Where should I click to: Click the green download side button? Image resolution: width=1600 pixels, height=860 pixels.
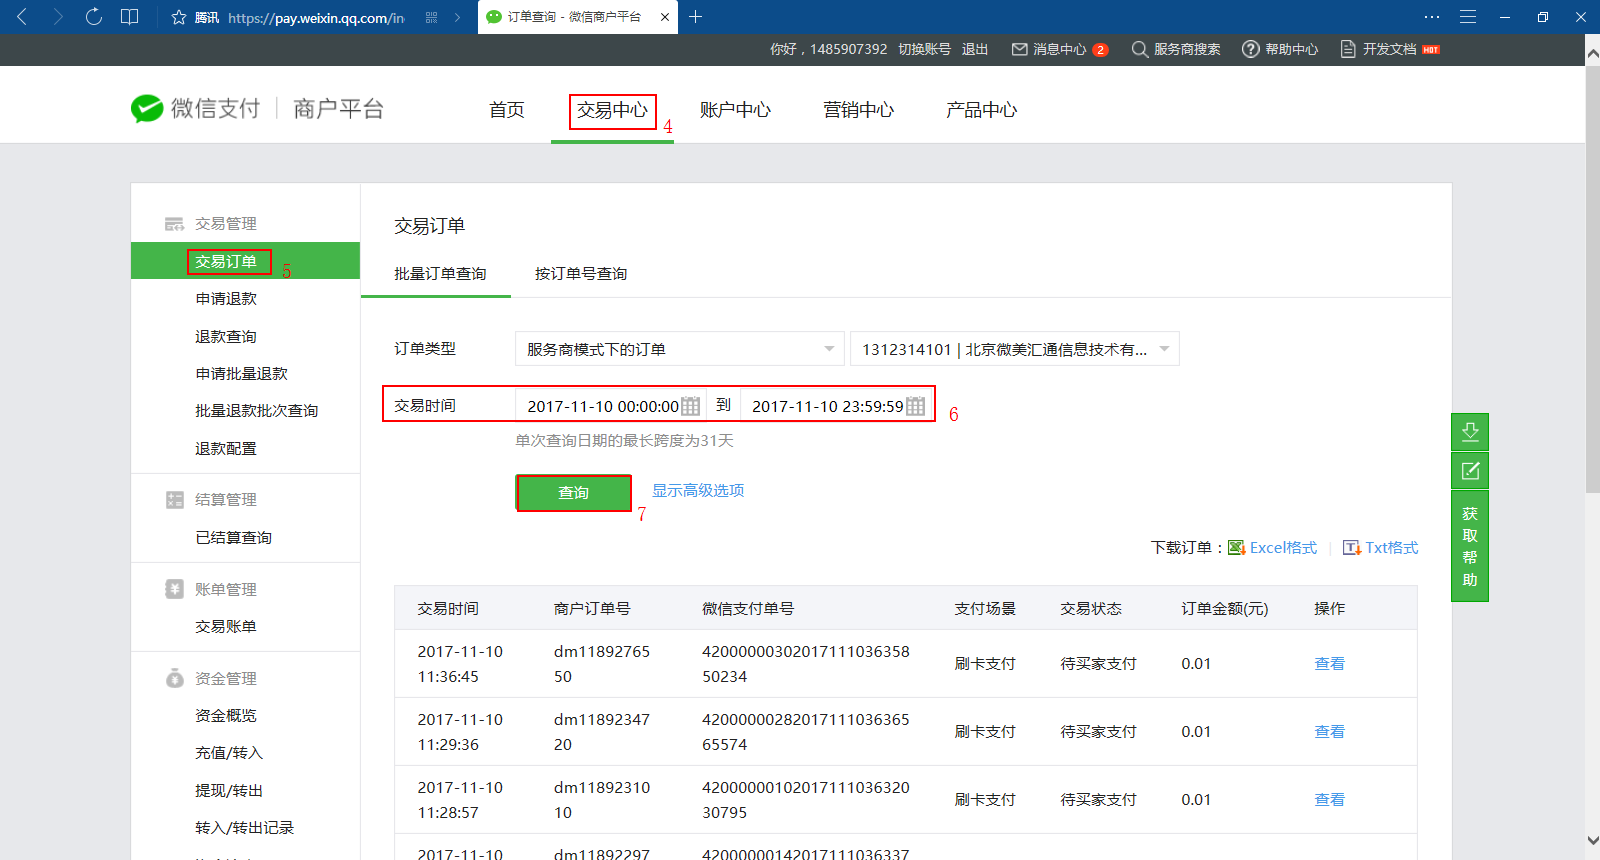1470,432
